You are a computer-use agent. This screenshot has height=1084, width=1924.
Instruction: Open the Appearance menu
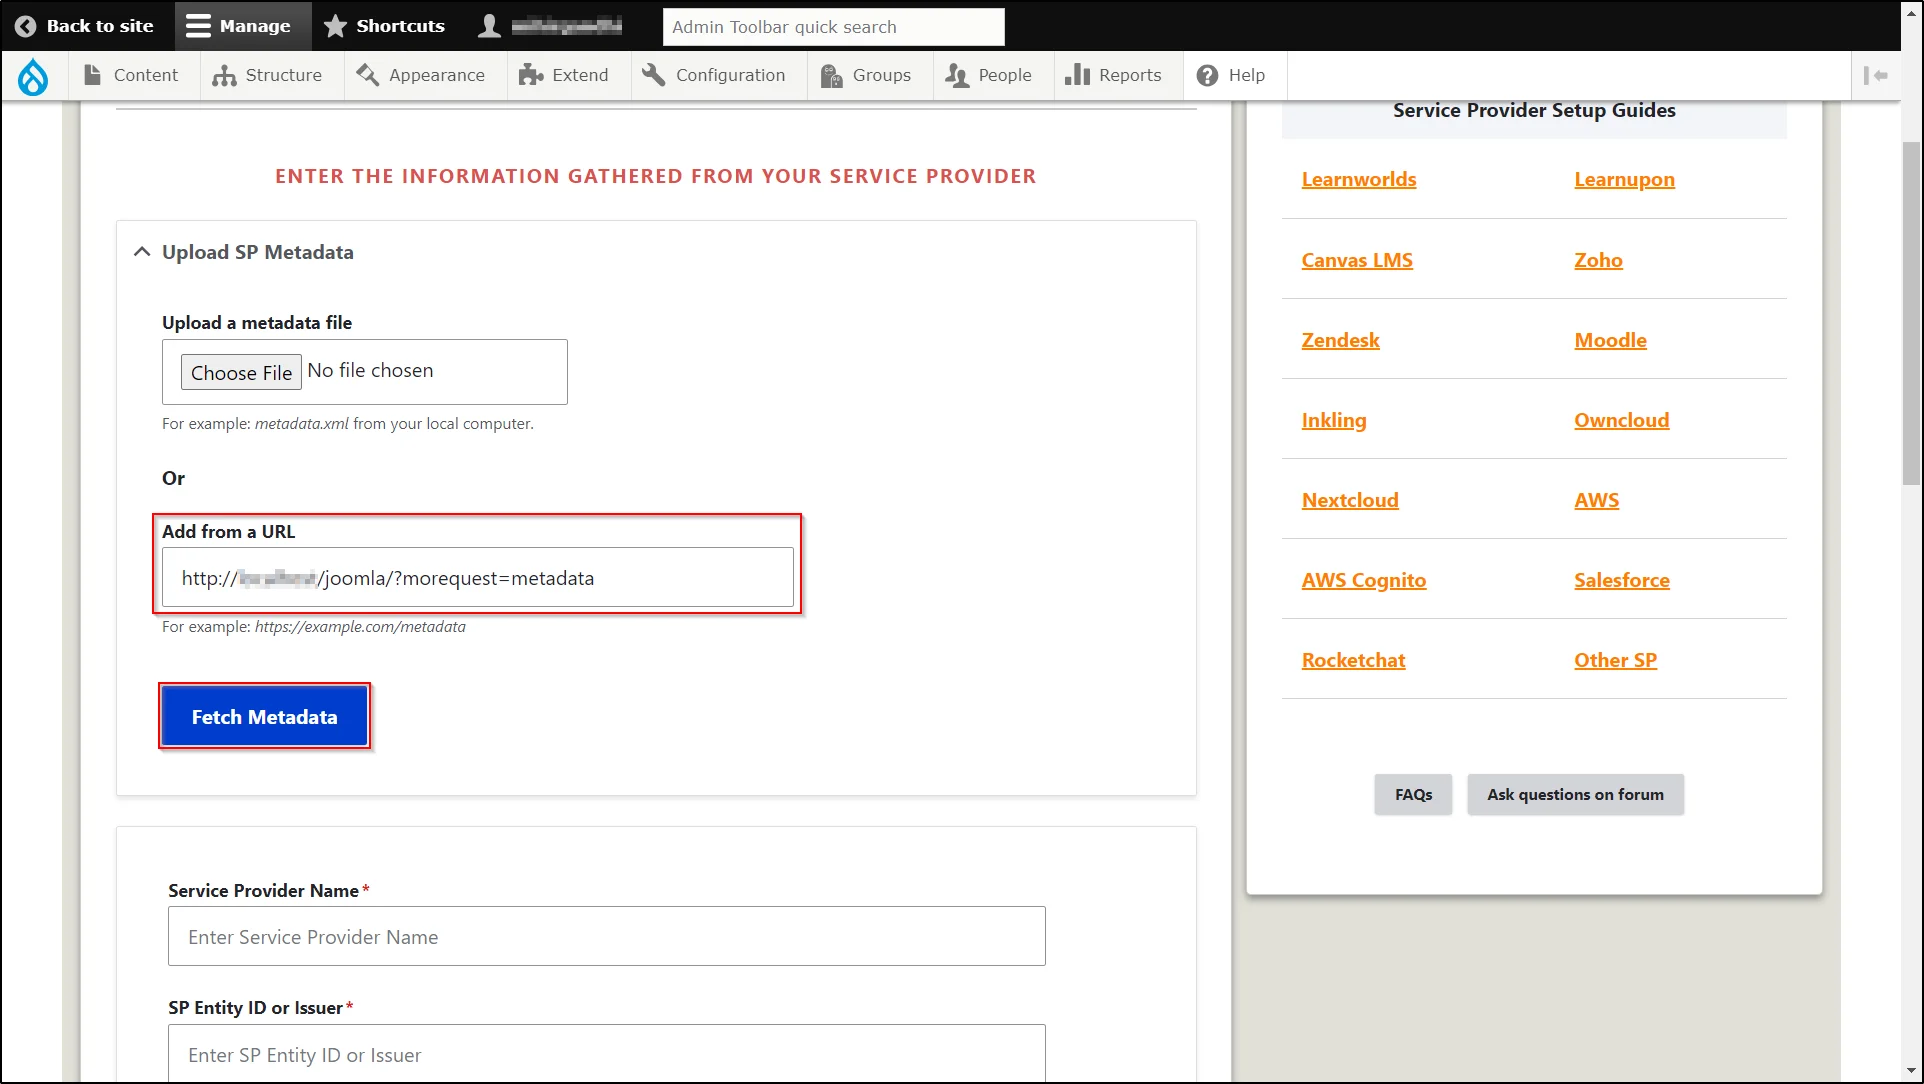point(436,74)
